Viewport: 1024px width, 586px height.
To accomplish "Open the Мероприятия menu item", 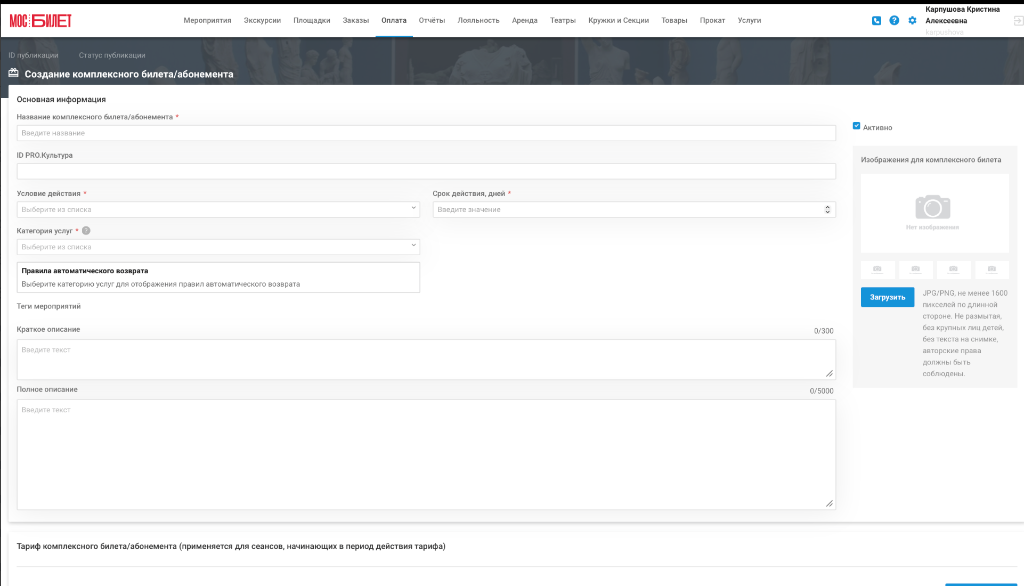I will coord(207,20).
